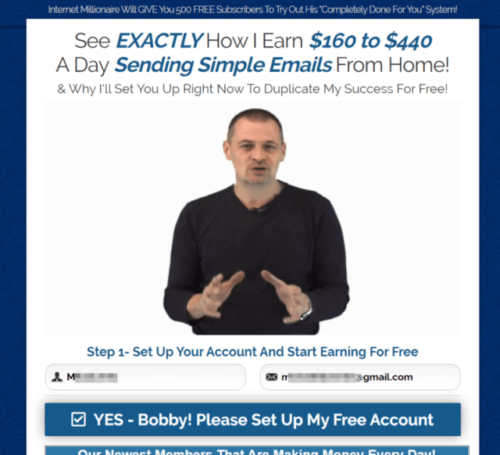
Task: Click the checkmark icon on YES button
Action: pyautogui.click(x=78, y=419)
